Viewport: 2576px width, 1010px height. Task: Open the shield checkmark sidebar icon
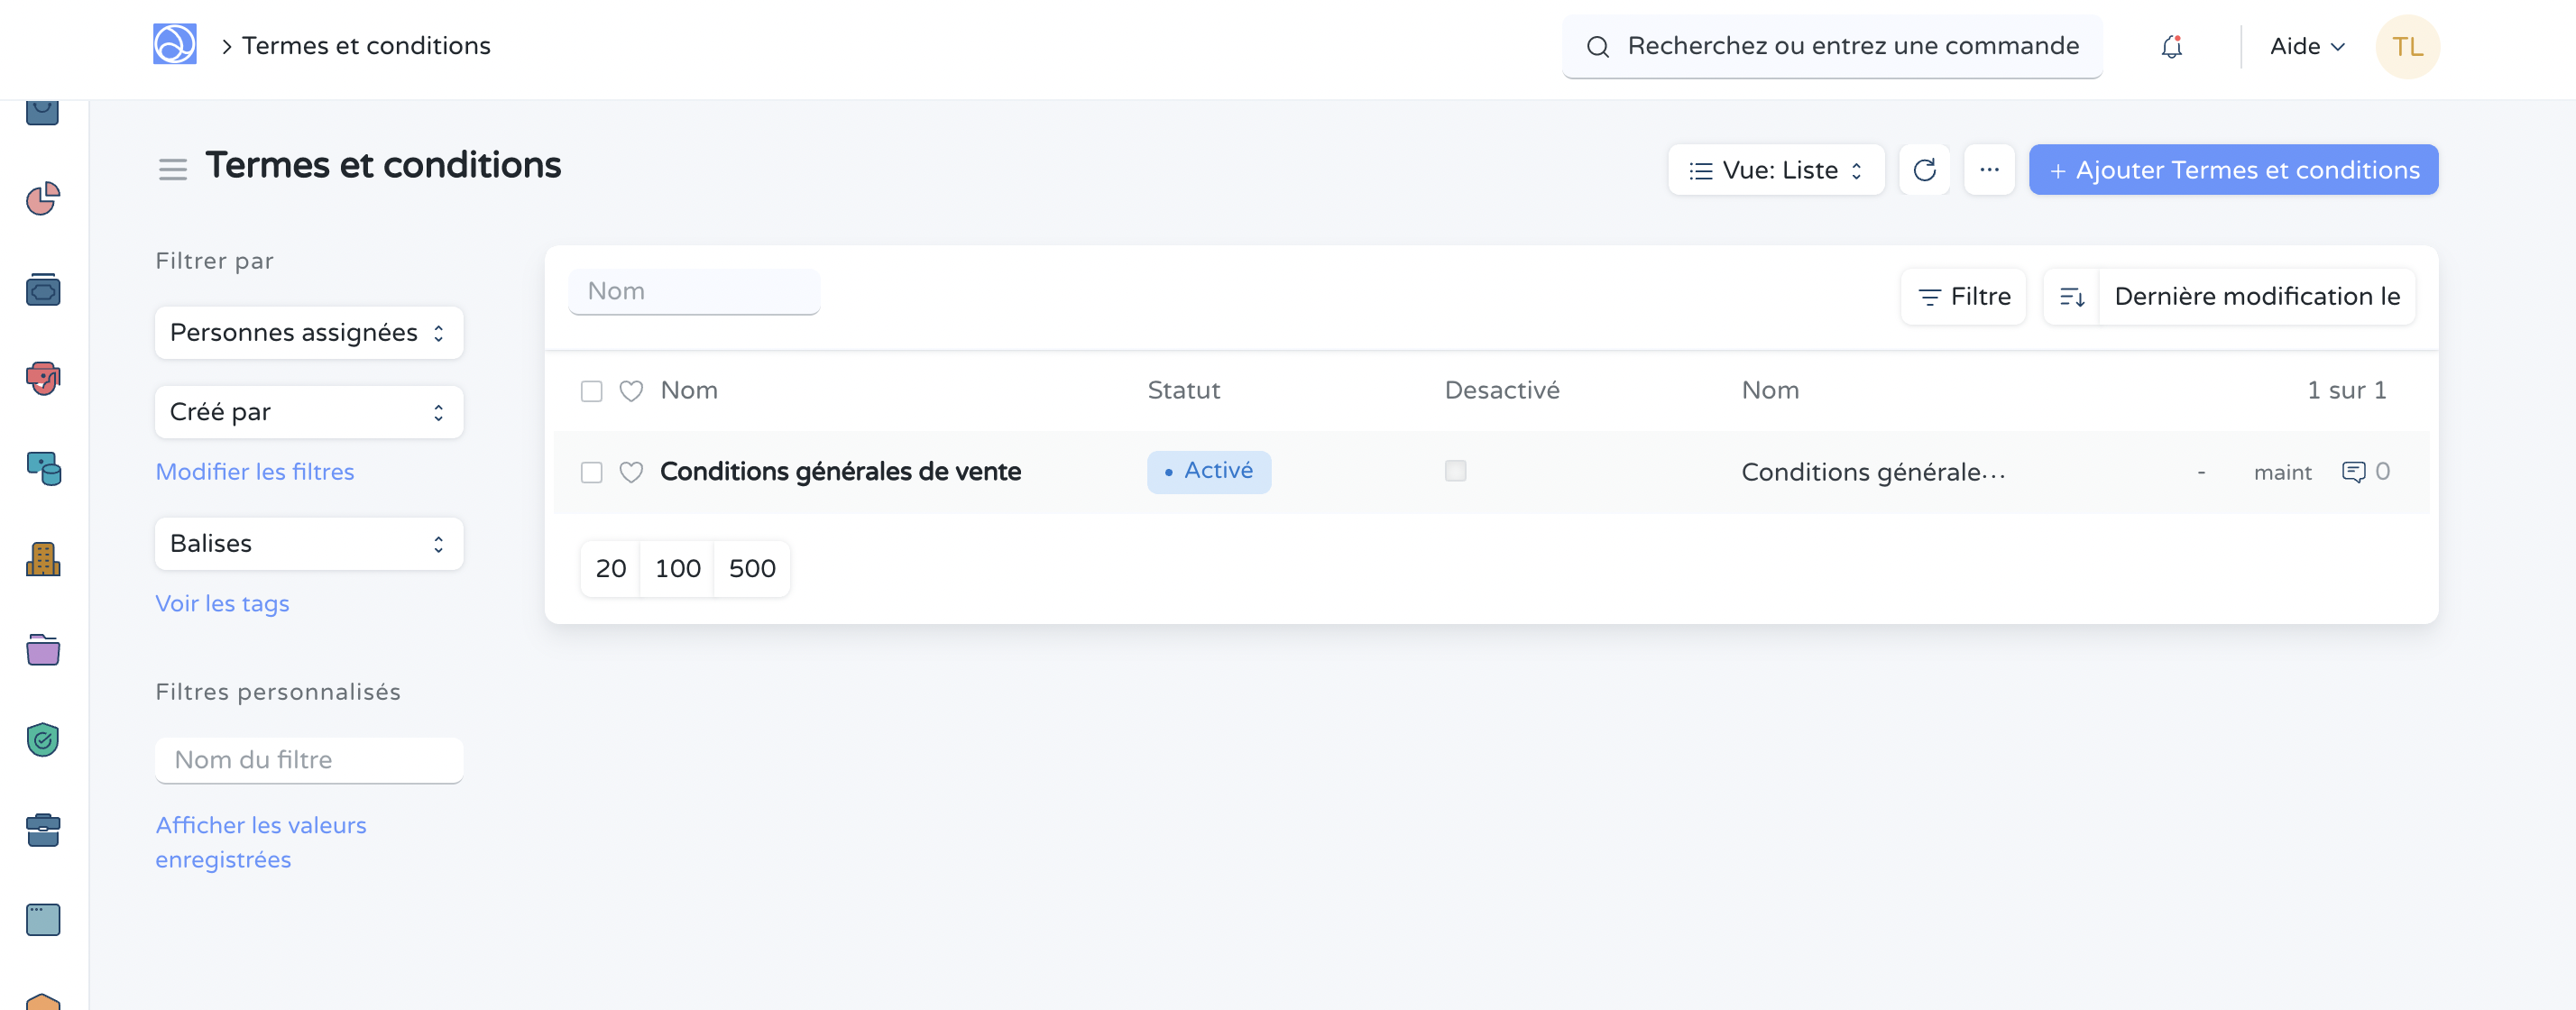[x=43, y=740]
